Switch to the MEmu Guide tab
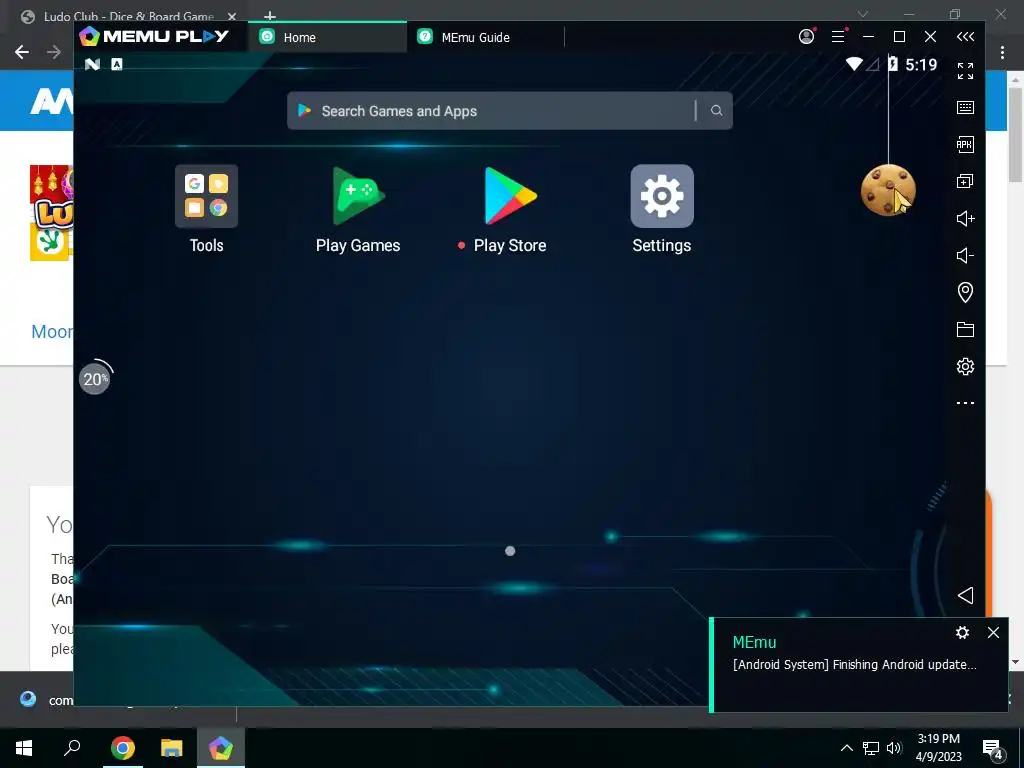This screenshot has height=768, width=1024. (x=485, y=37)
